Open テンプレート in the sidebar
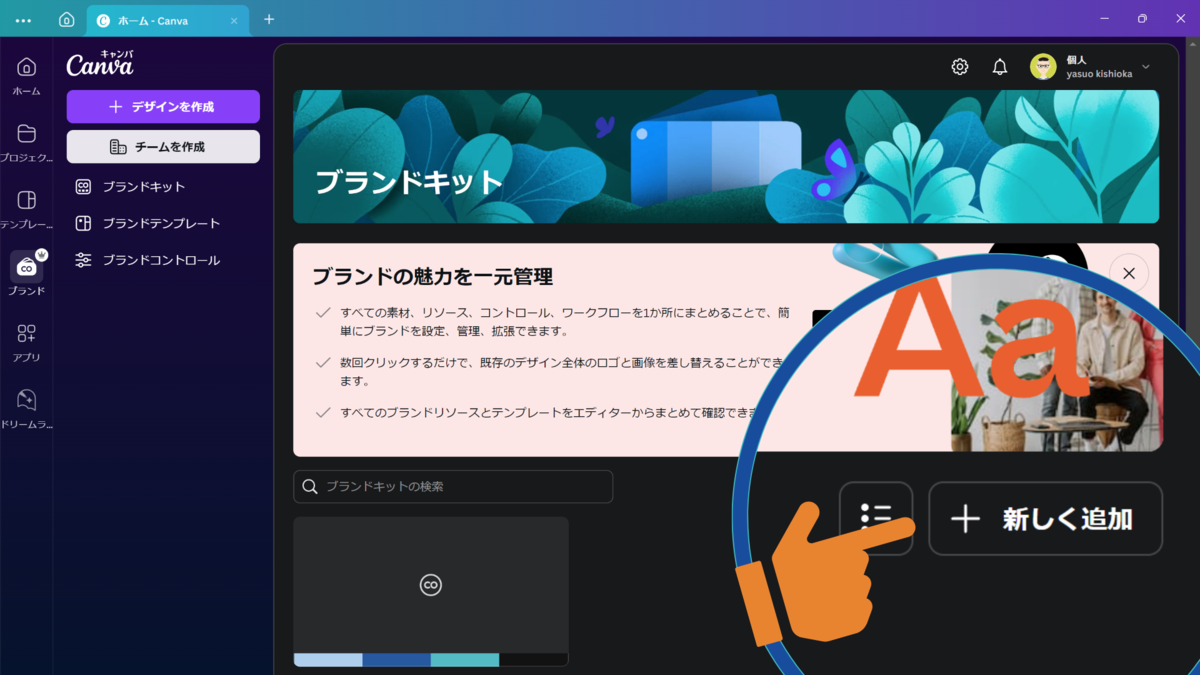The image size is (1200, 675). tap(26, 209)
